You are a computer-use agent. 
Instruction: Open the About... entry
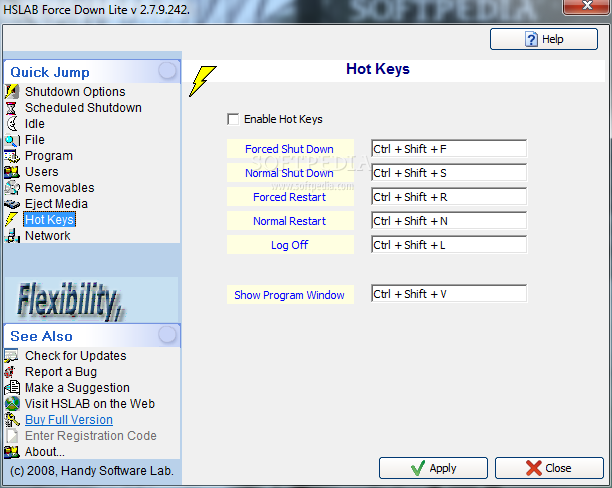click(44, 452)
